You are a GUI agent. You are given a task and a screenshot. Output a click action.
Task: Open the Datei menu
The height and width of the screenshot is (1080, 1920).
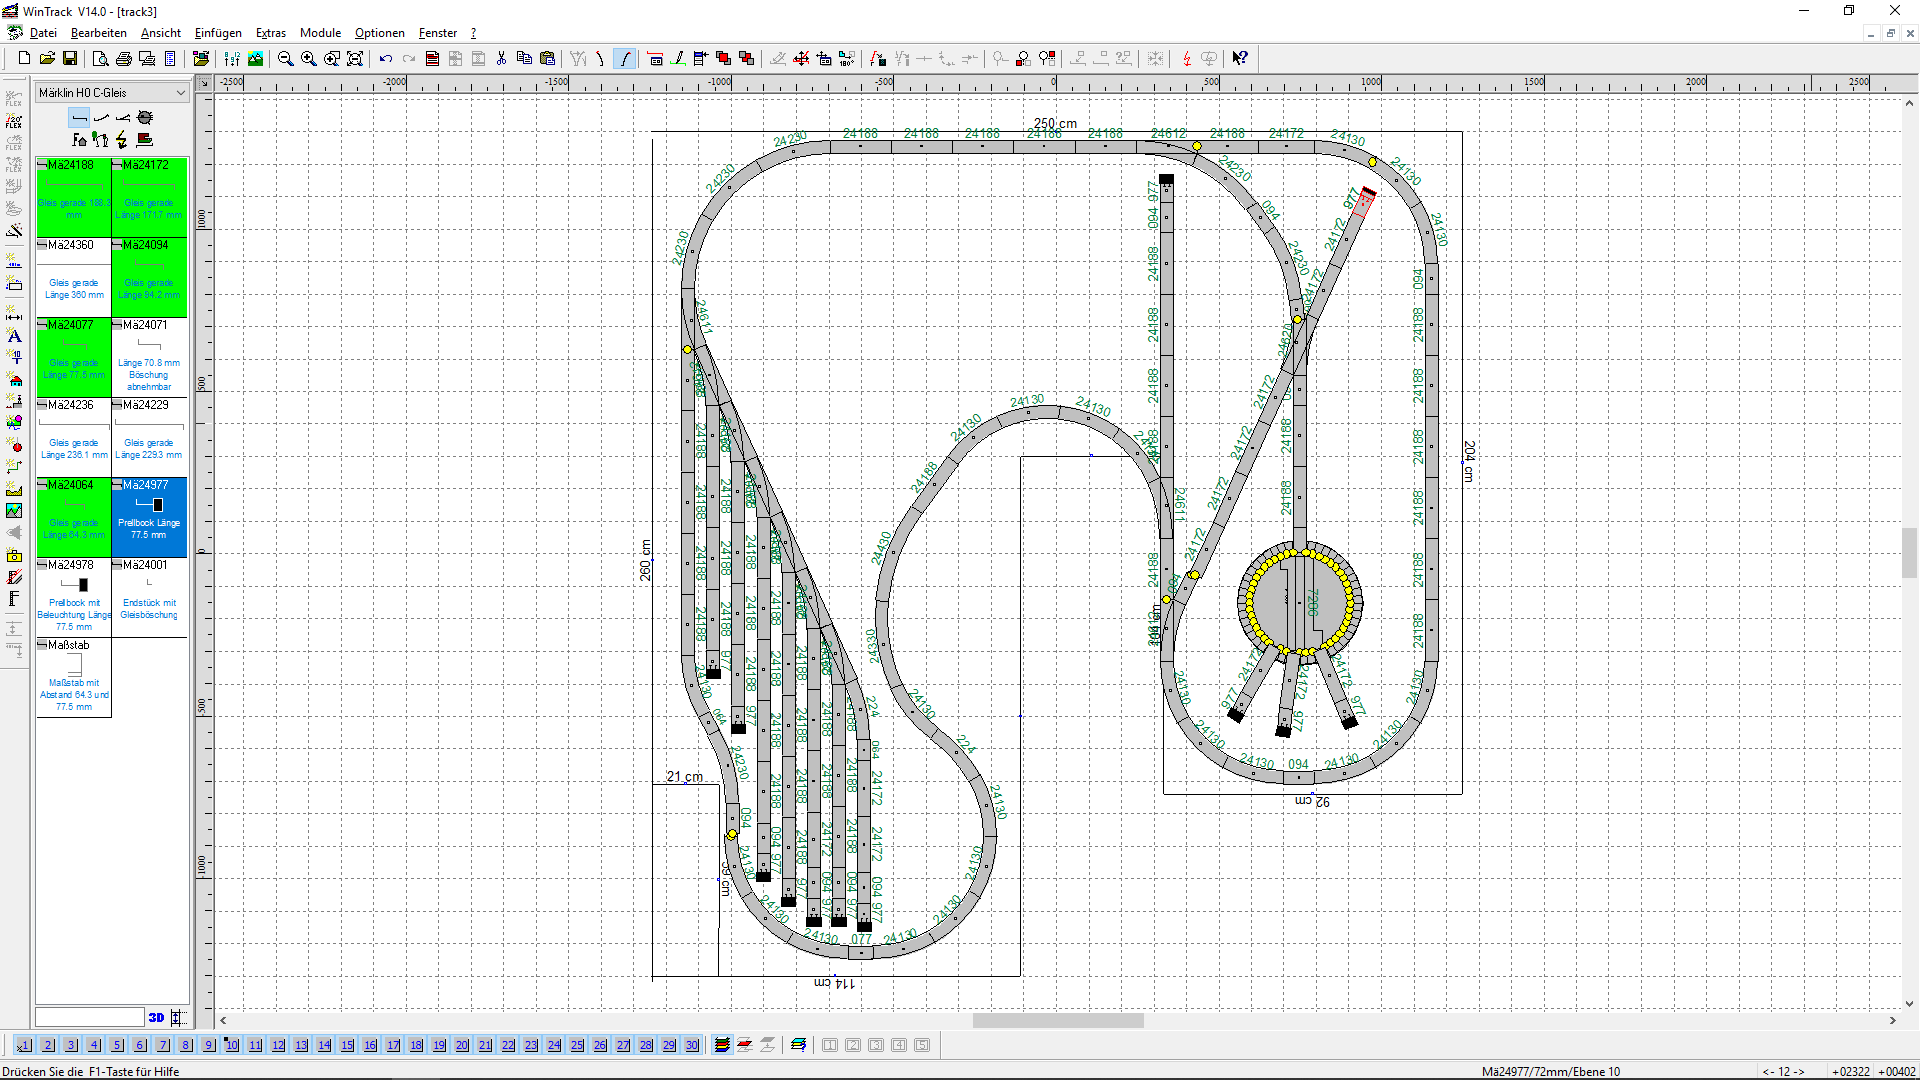(x=43, y=33)
